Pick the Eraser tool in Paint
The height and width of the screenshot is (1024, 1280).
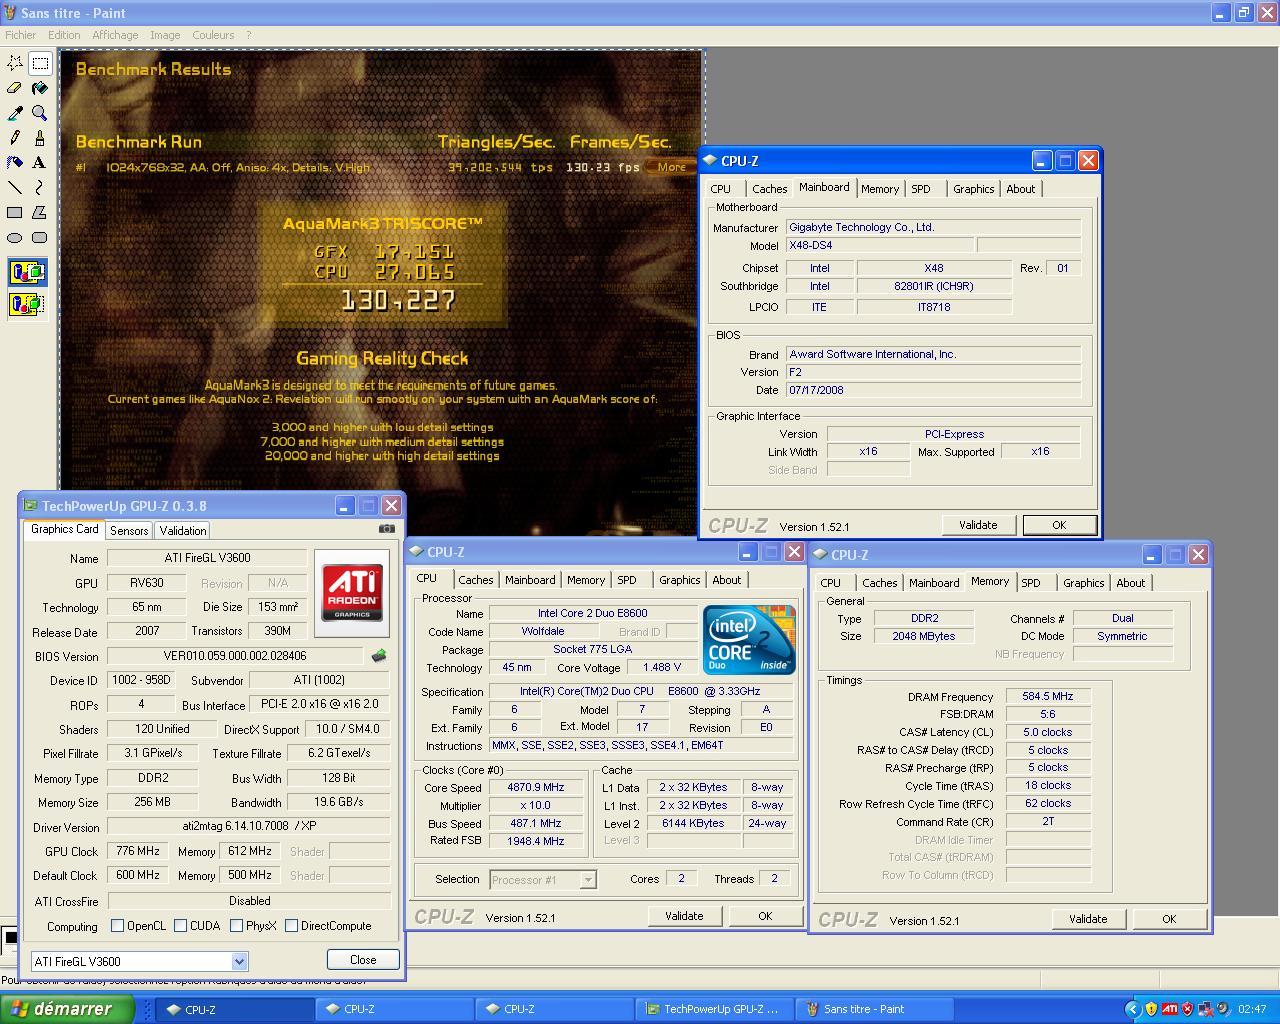(15, 88)
